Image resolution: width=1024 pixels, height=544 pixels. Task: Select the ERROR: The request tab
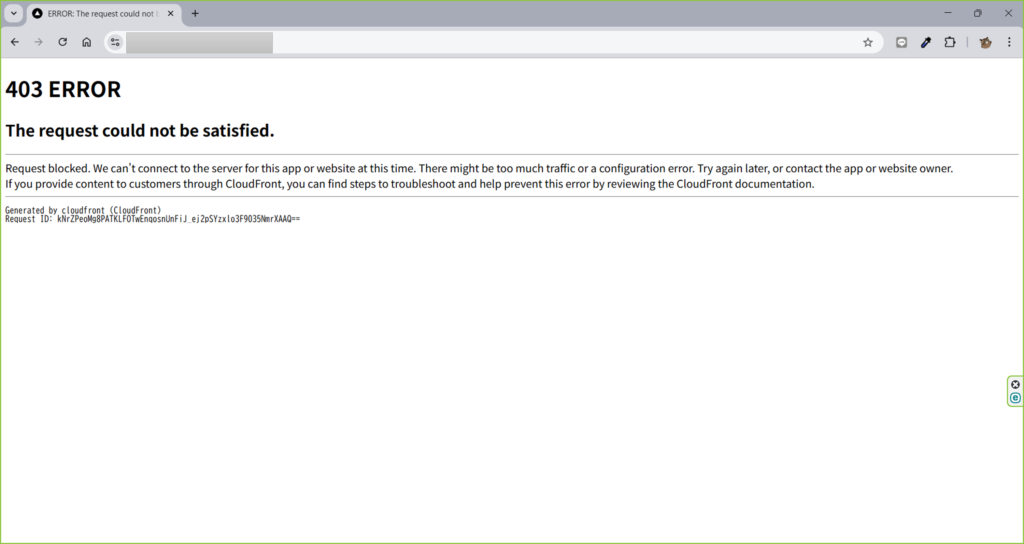click(x=100, y=14)
